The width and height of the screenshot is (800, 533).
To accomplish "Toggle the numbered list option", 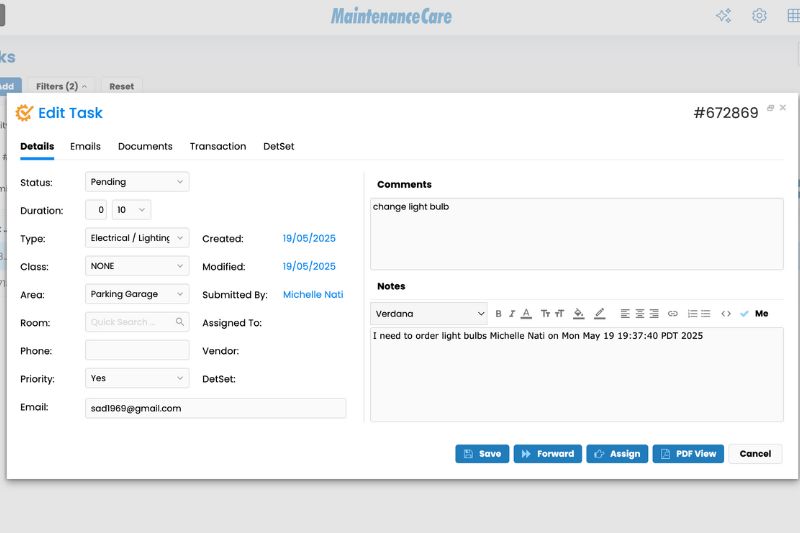I will click(x=692, y=314).
